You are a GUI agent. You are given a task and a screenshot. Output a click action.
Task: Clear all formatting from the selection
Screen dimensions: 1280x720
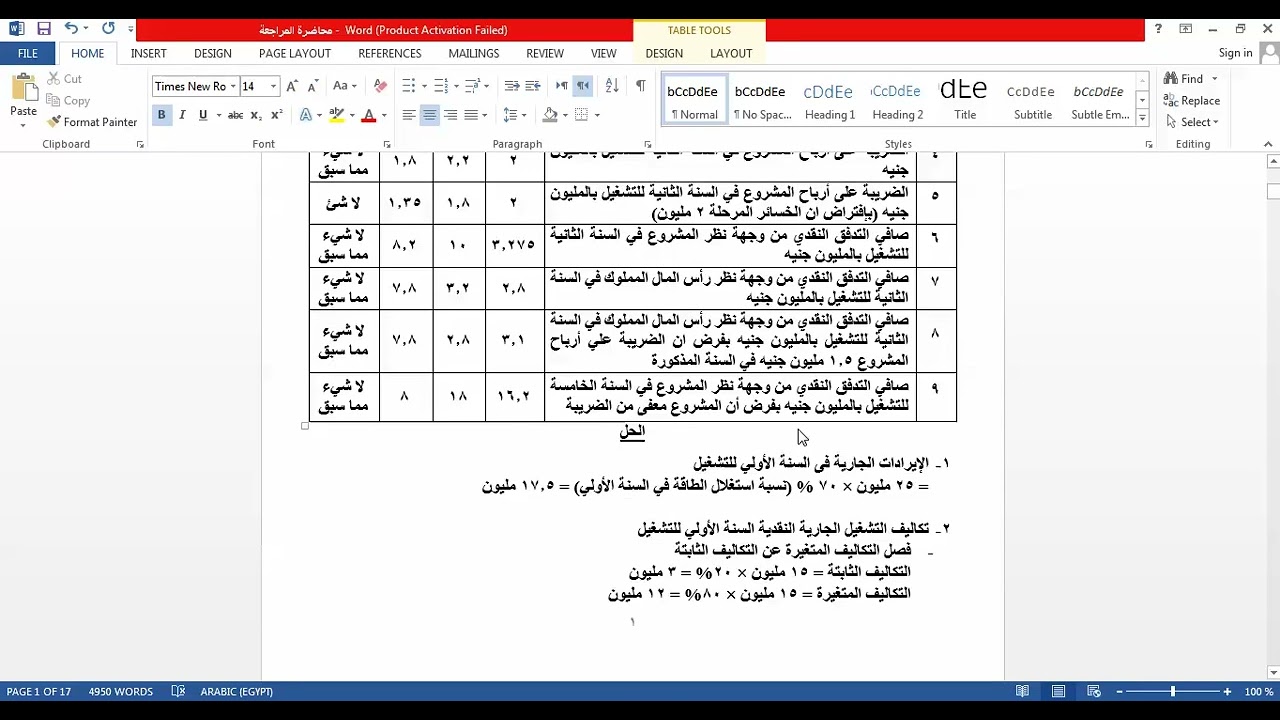(x=380, y=86)
